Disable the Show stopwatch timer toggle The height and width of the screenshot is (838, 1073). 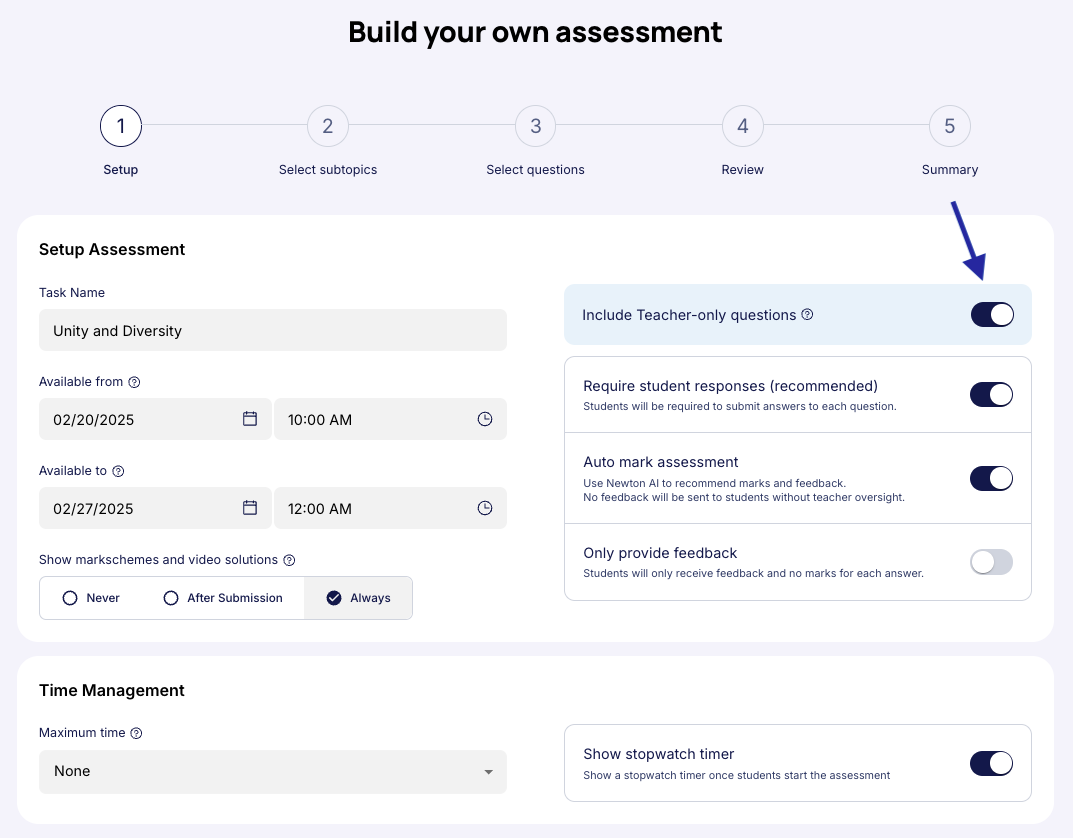tap(991, 763)
